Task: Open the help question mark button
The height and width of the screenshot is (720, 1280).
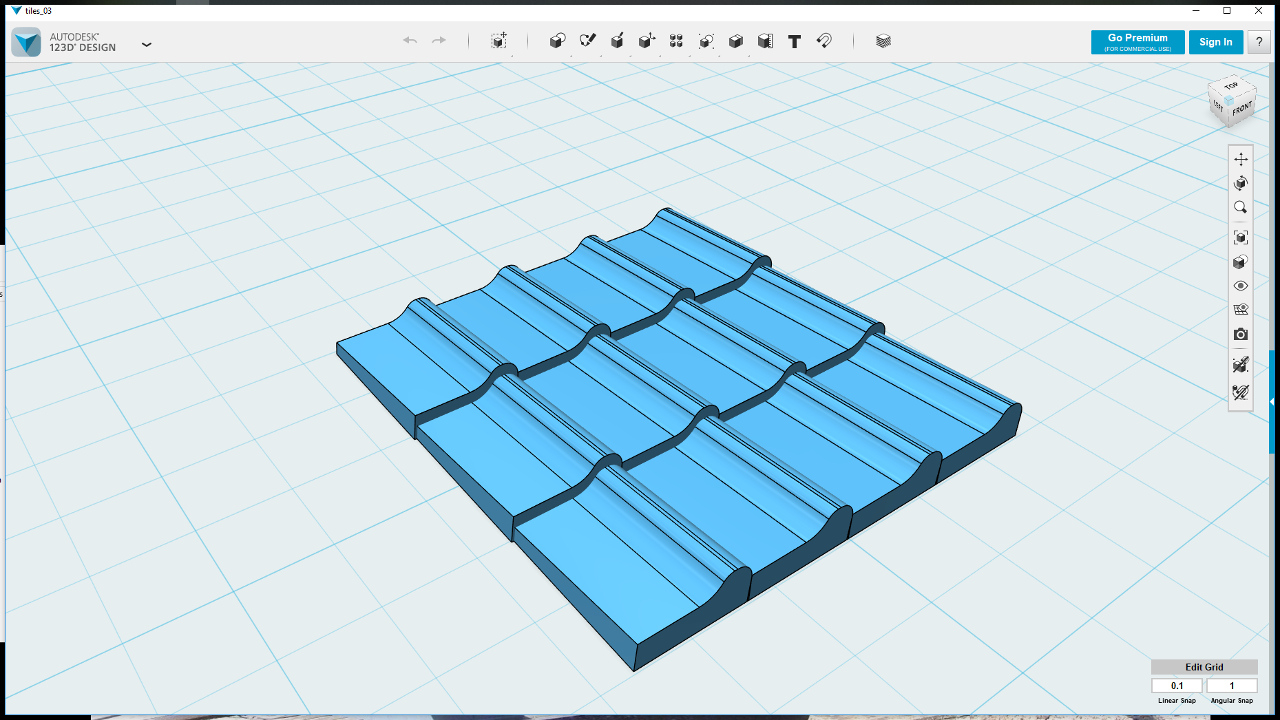Action: point(1259,42)
